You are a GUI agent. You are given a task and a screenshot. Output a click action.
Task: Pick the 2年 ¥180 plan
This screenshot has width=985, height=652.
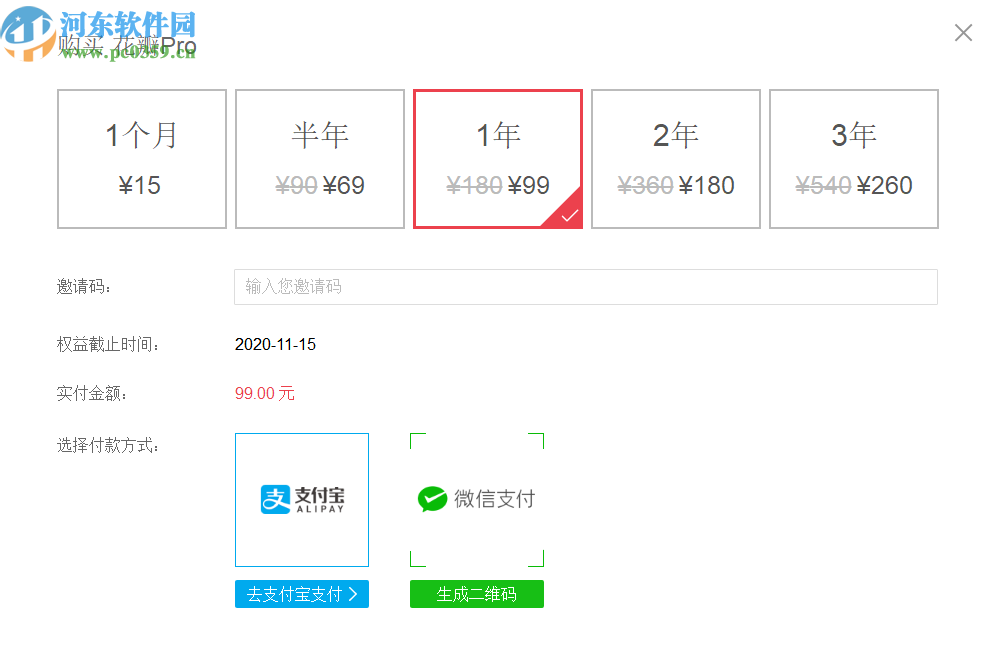(x=676, y=159)
